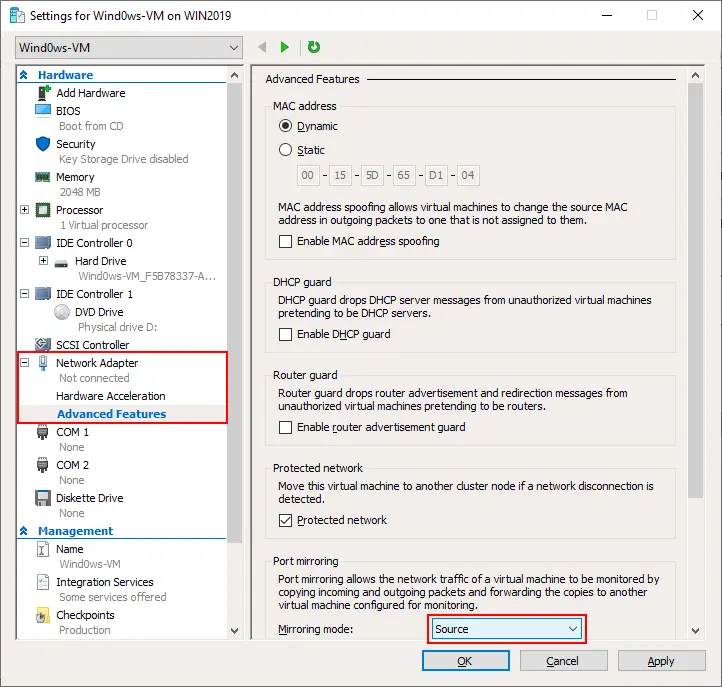Enable the DHCP guard checkbox
The height and width of the screenshot is (687, 722).
point(285,334)
